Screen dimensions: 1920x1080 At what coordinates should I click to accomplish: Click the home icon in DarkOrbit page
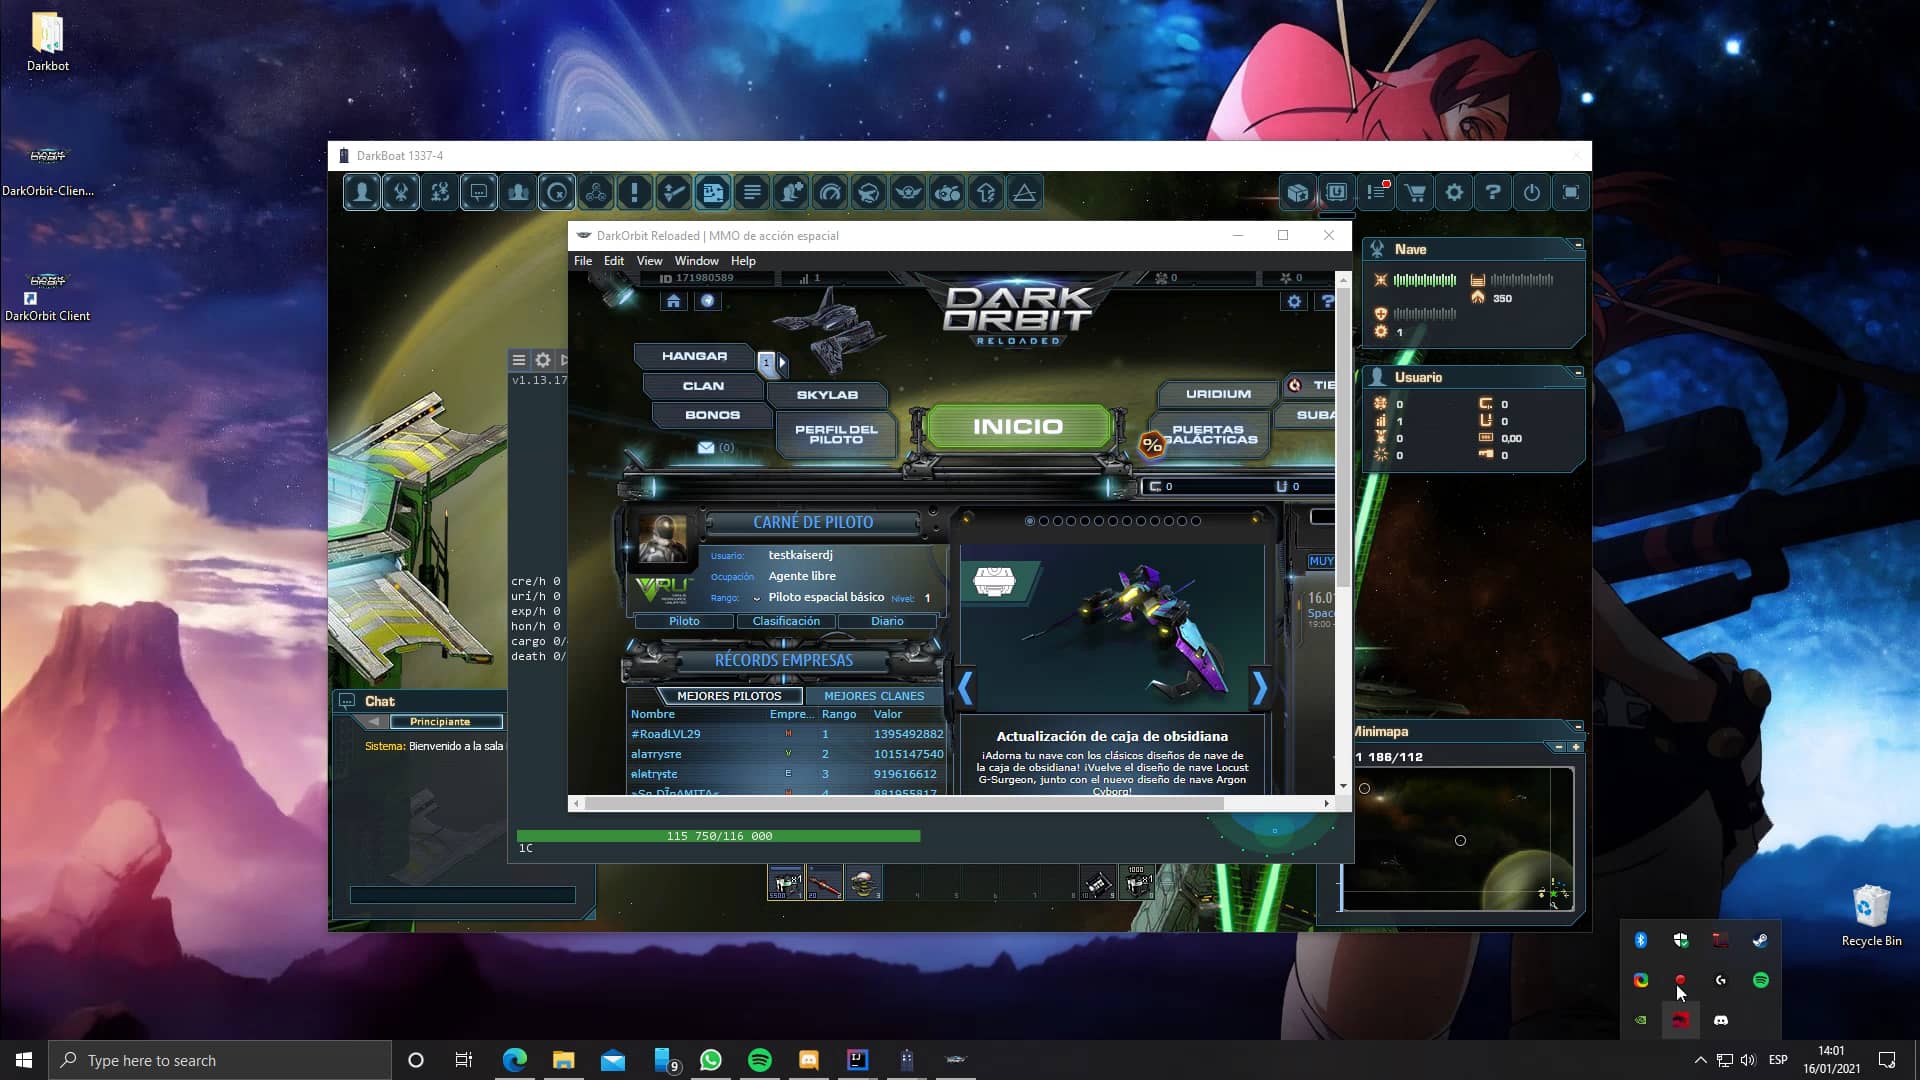pyautogui.click(x=673, y=301)
